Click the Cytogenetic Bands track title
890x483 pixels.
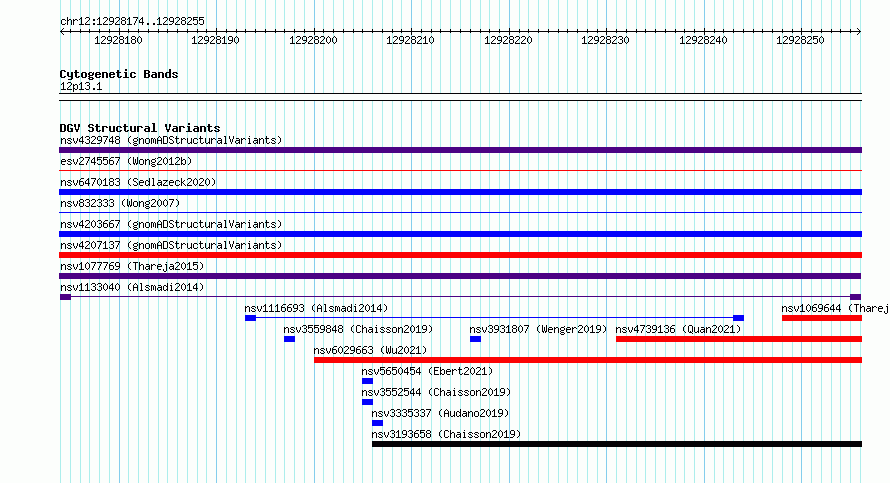pos(119,74)
